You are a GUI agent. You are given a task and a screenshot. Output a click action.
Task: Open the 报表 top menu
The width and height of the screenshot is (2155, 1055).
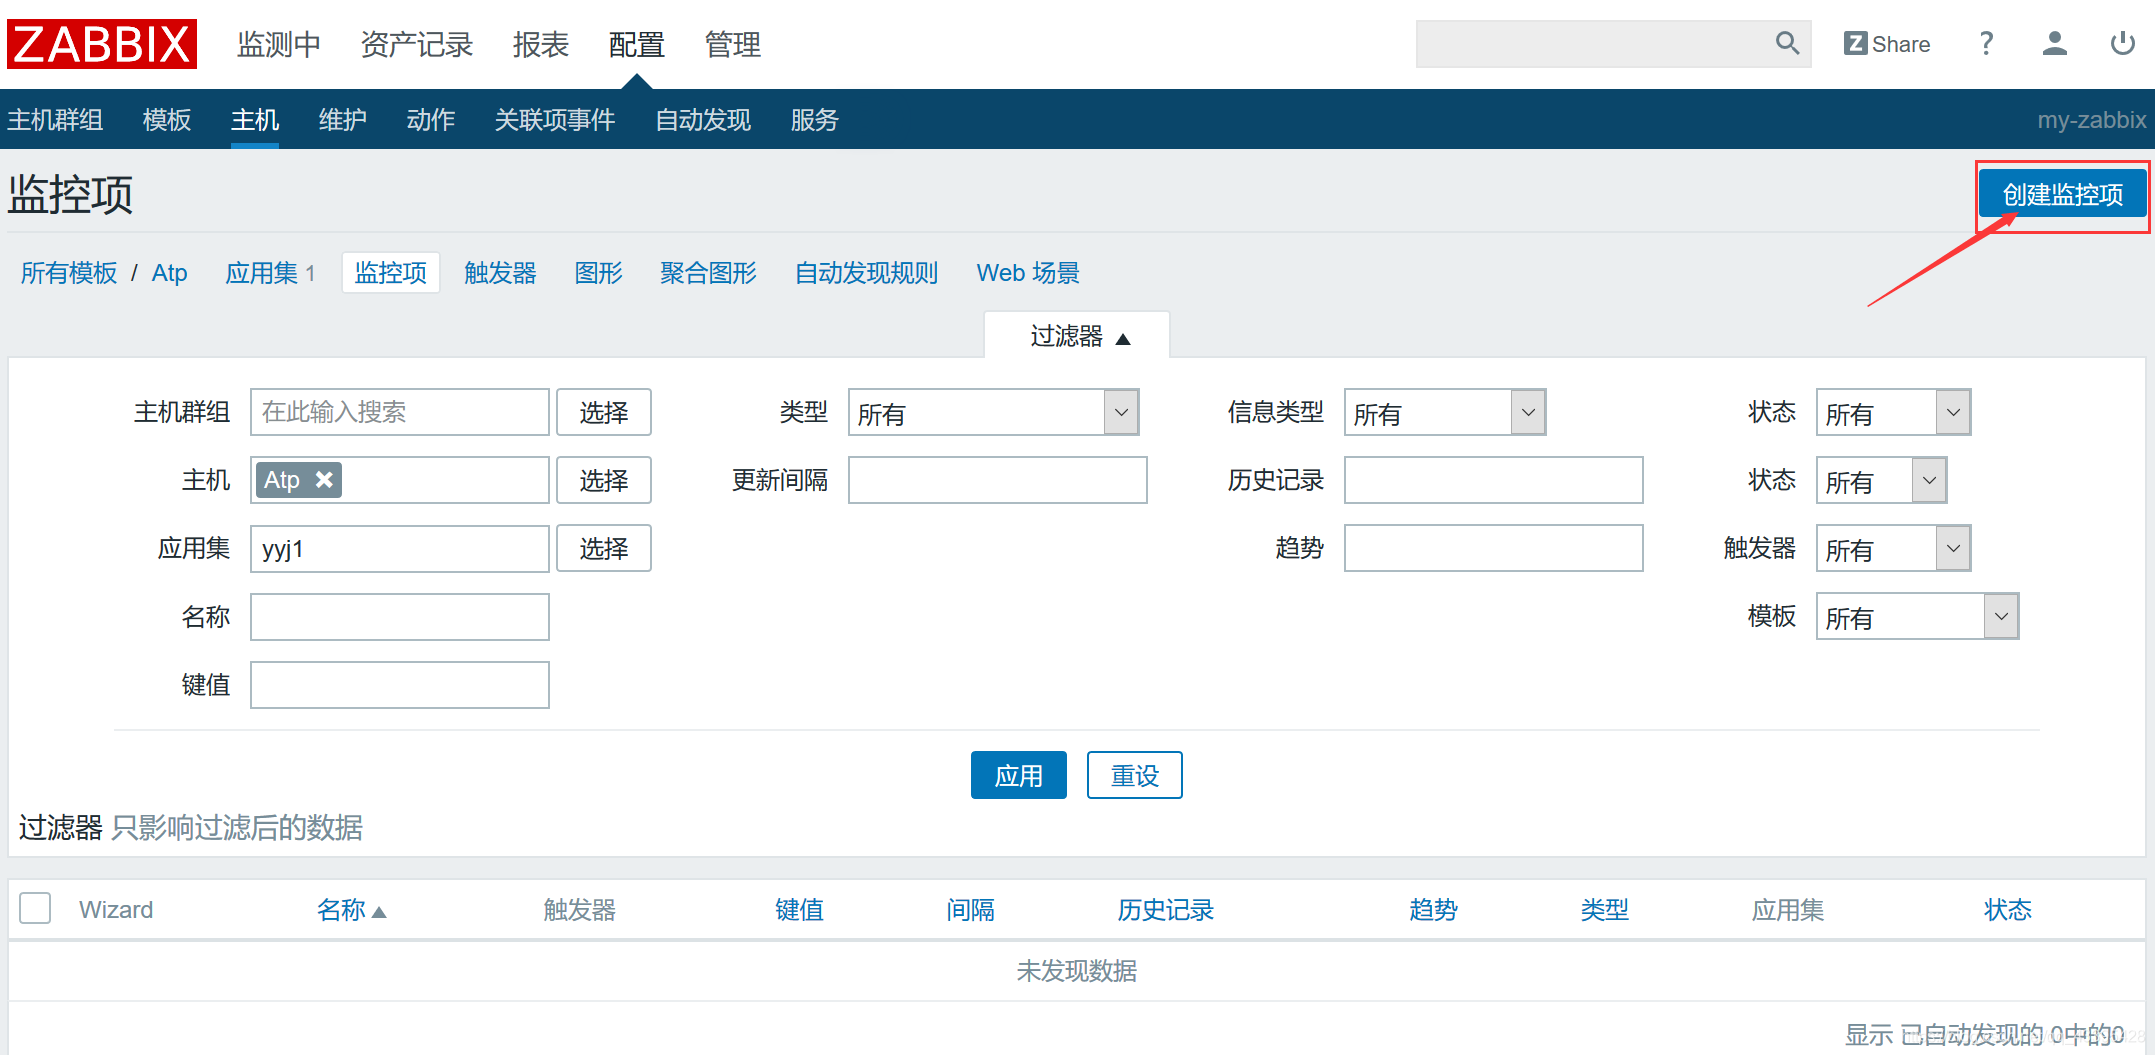pyautogui.click(x=541, y=45)
